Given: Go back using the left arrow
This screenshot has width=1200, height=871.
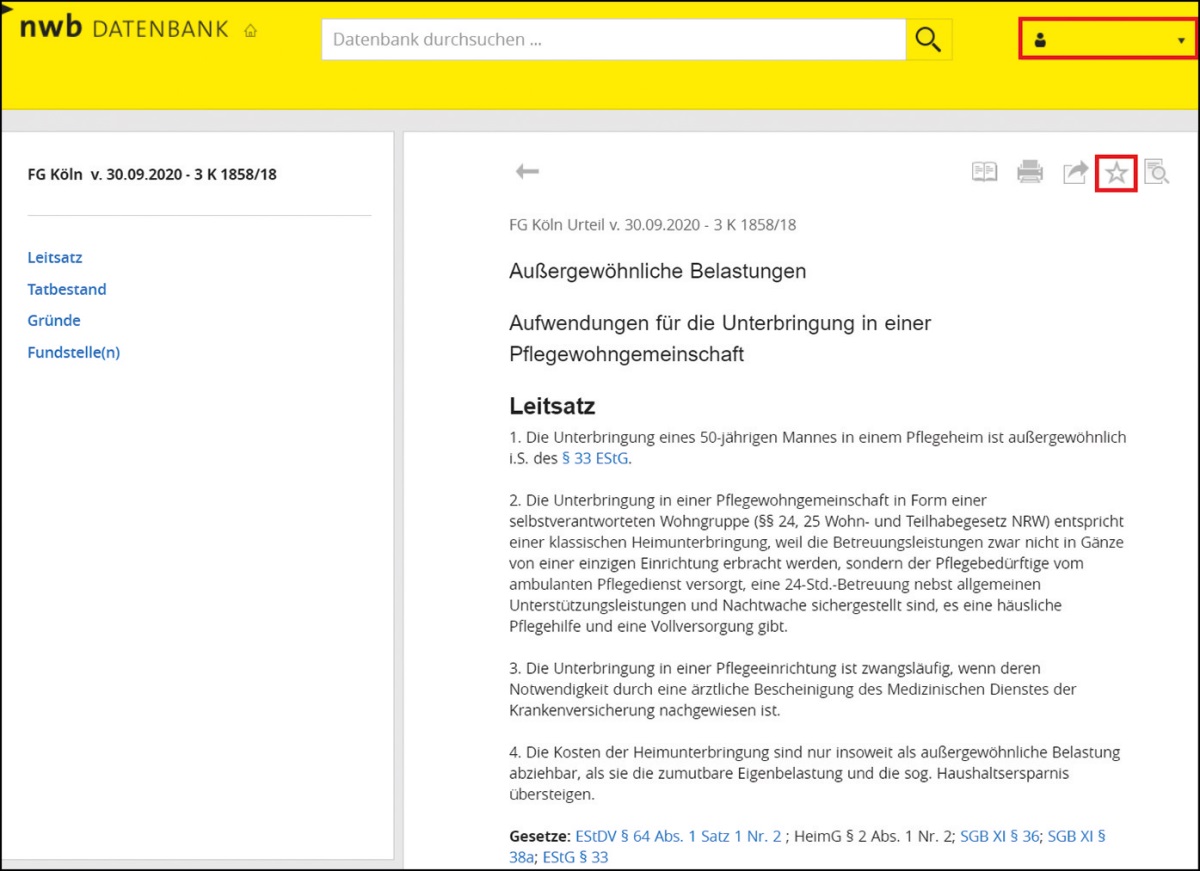Looking at the screenshot, I should (x=527, y=172).
